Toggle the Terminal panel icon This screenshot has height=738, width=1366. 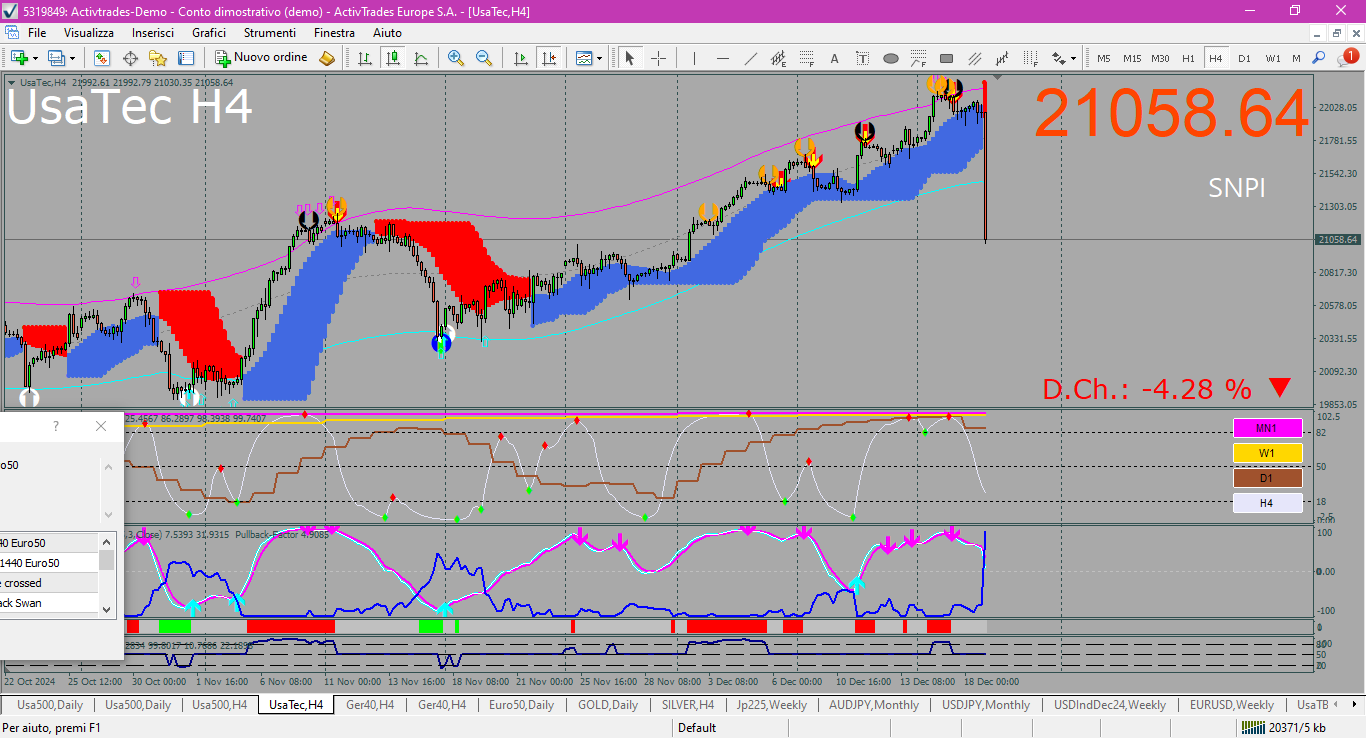[186, 58]
